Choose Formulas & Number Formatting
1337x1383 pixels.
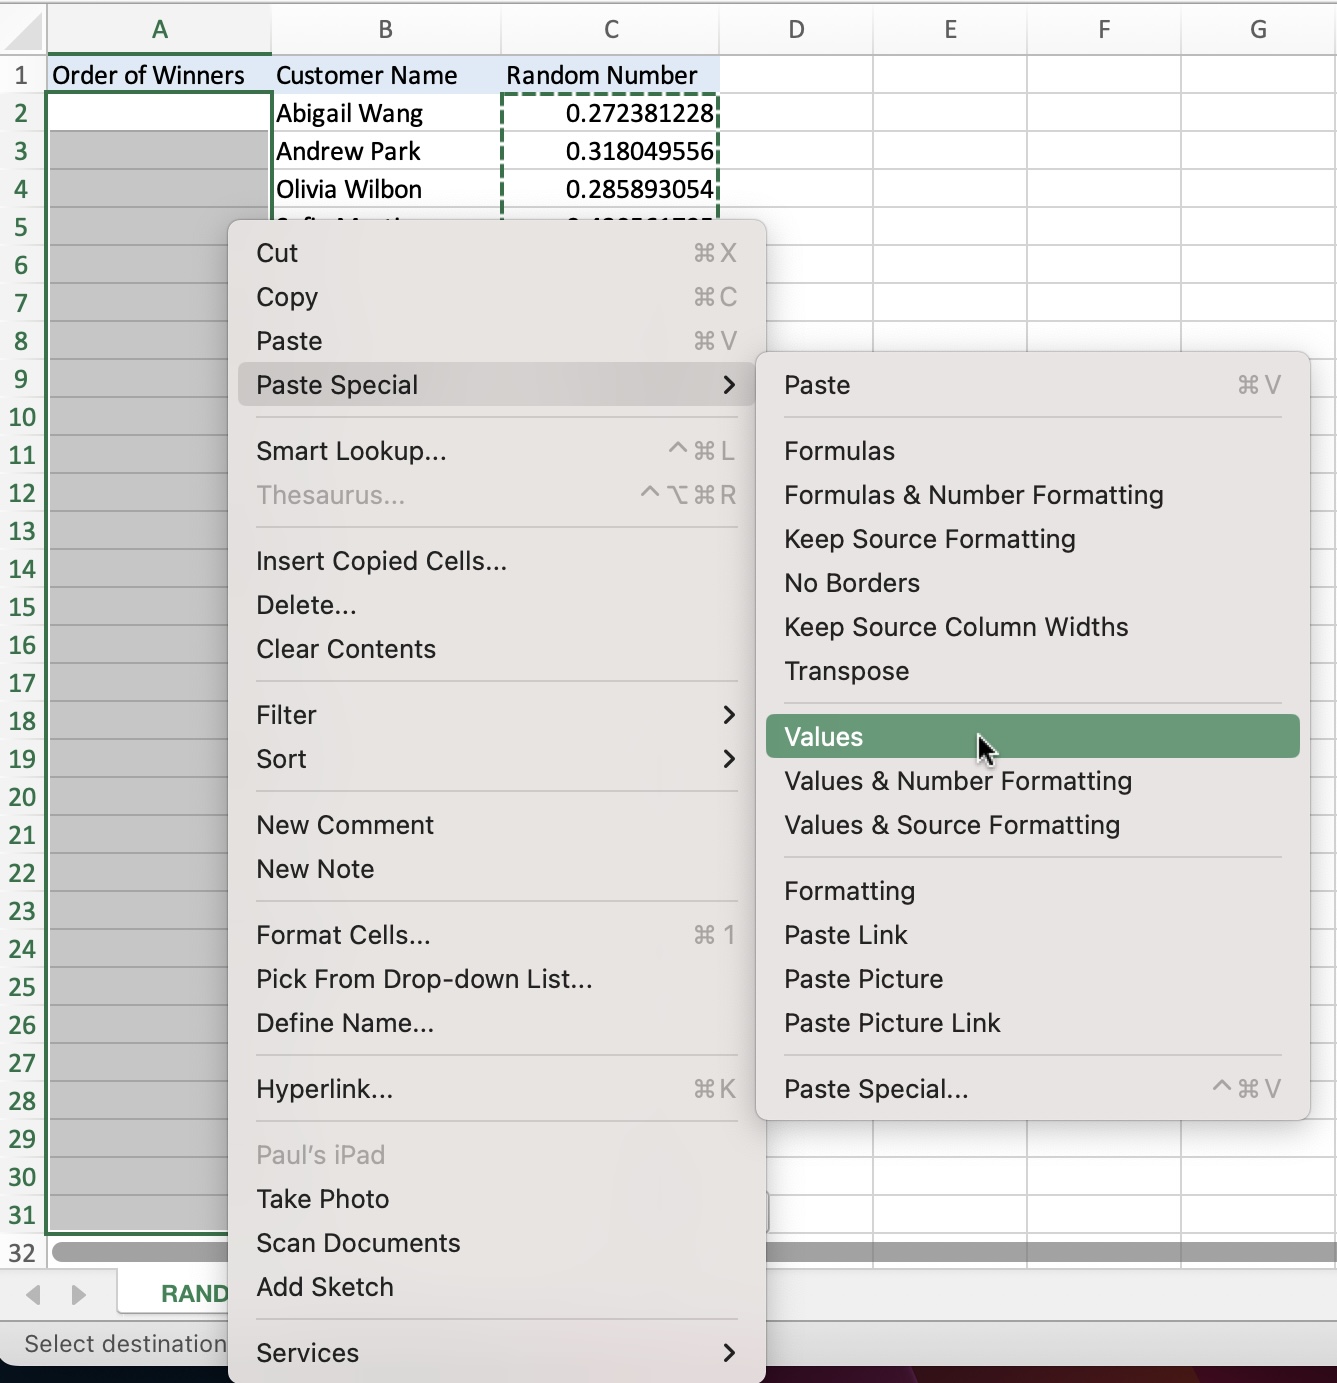click(x=1033, y=495)
